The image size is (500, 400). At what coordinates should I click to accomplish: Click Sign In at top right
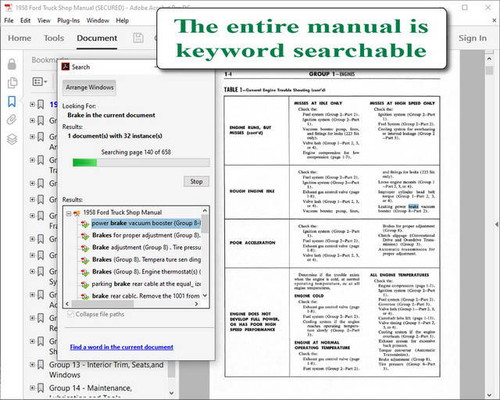point(472,38)
